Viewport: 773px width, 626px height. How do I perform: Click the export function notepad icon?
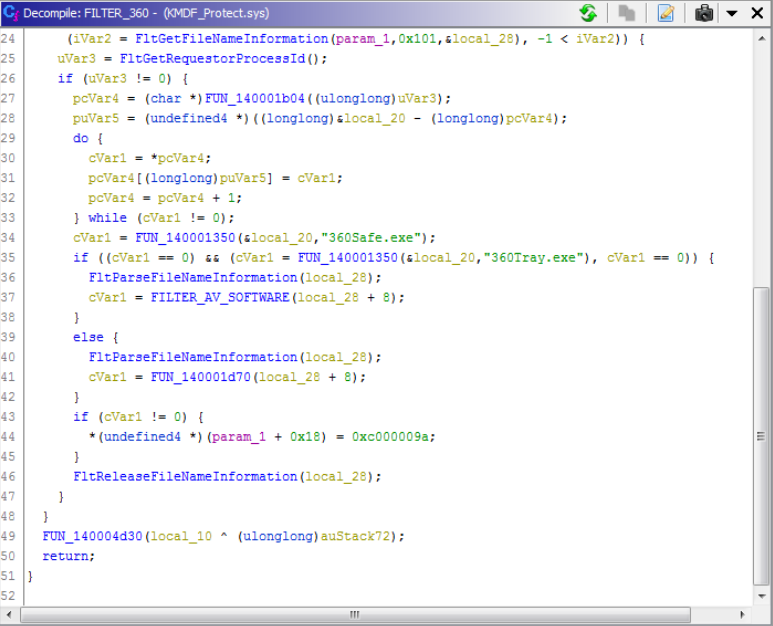click(665, 13)
